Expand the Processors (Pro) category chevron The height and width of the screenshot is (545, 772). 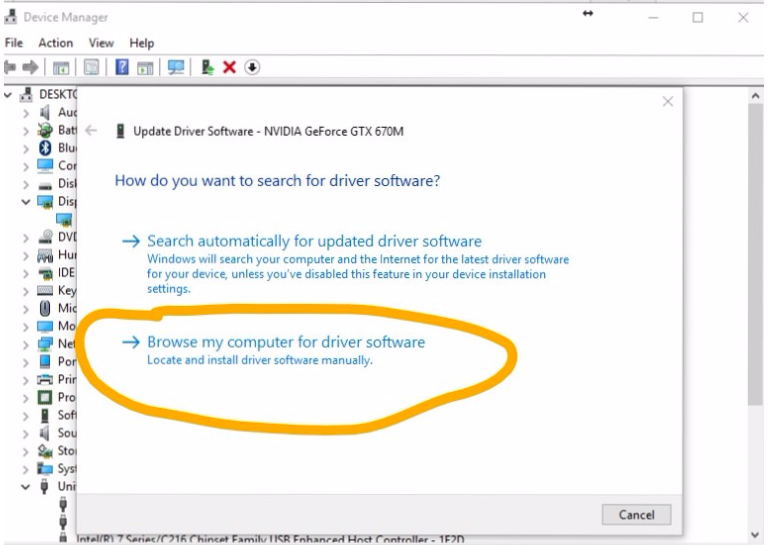pyautogui.click(x=26, y=398)
